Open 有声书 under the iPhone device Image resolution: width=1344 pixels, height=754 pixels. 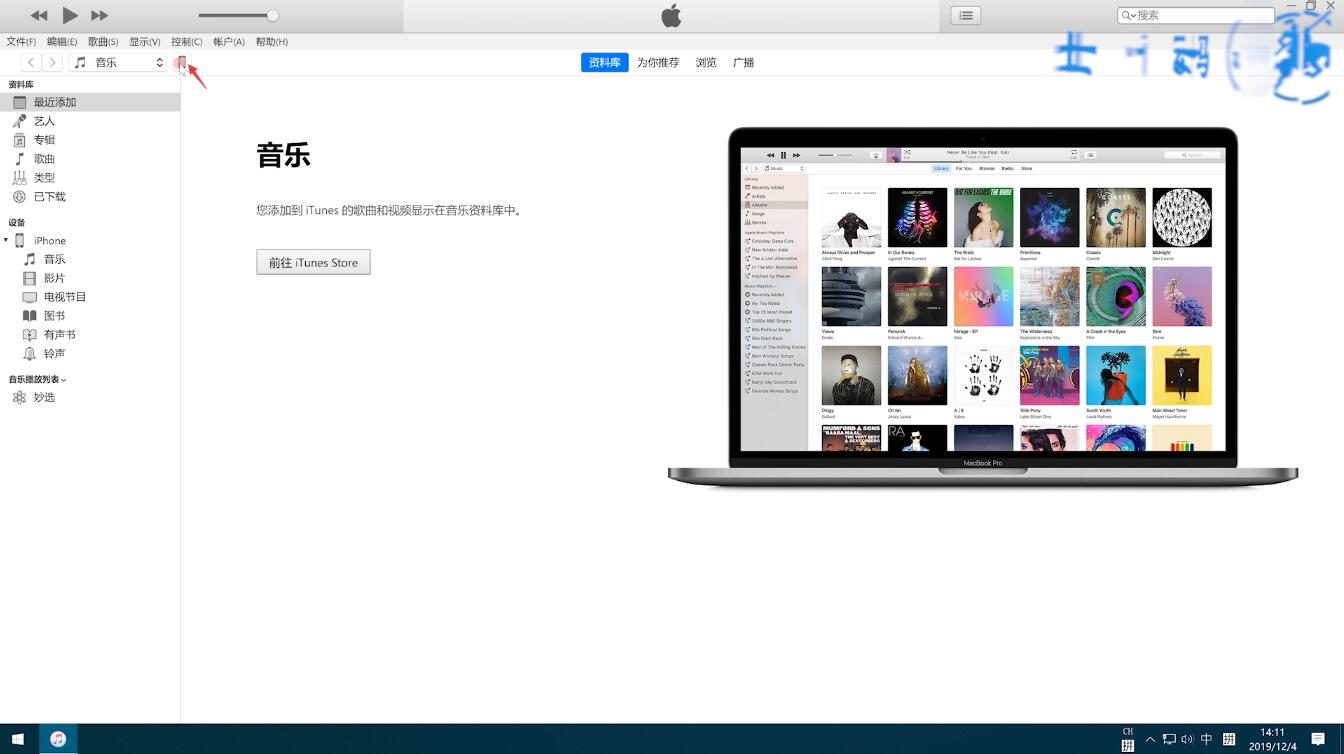coord(90,335)
